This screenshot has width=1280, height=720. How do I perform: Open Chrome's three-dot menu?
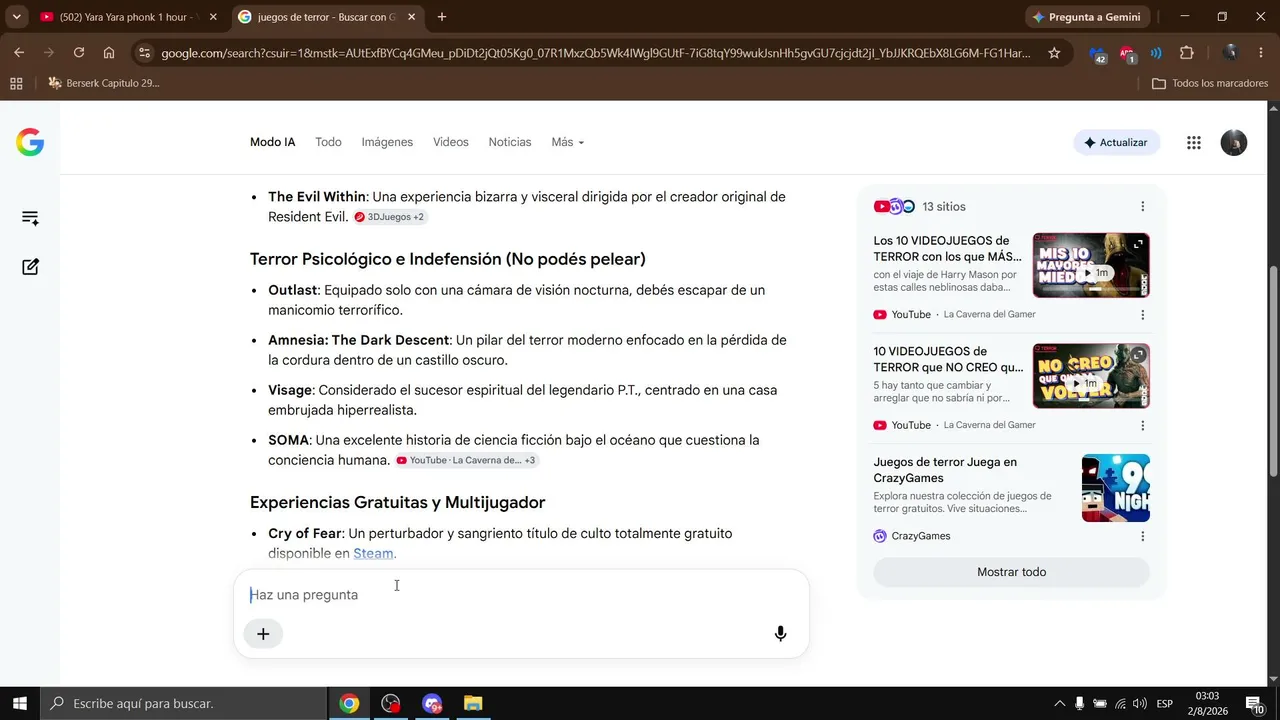pyautogui.click(x=1260, y=53)
